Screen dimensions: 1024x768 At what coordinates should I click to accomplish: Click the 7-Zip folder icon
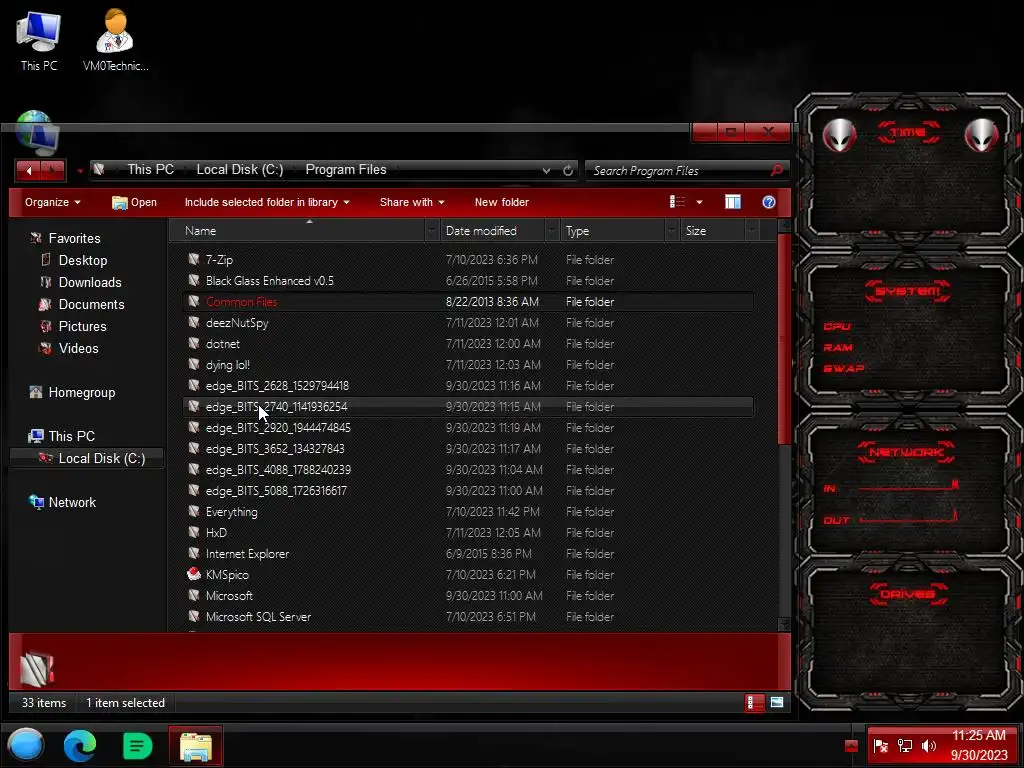tap(193, 259)
